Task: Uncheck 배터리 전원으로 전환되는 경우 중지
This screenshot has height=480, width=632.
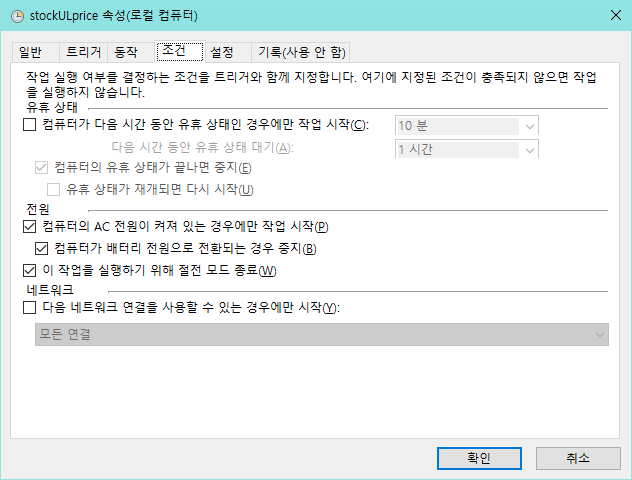Action: pos(42,248)
